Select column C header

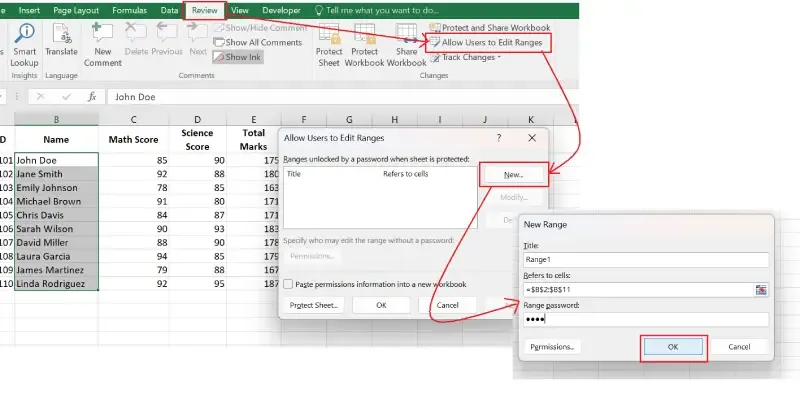coord(134,119)
